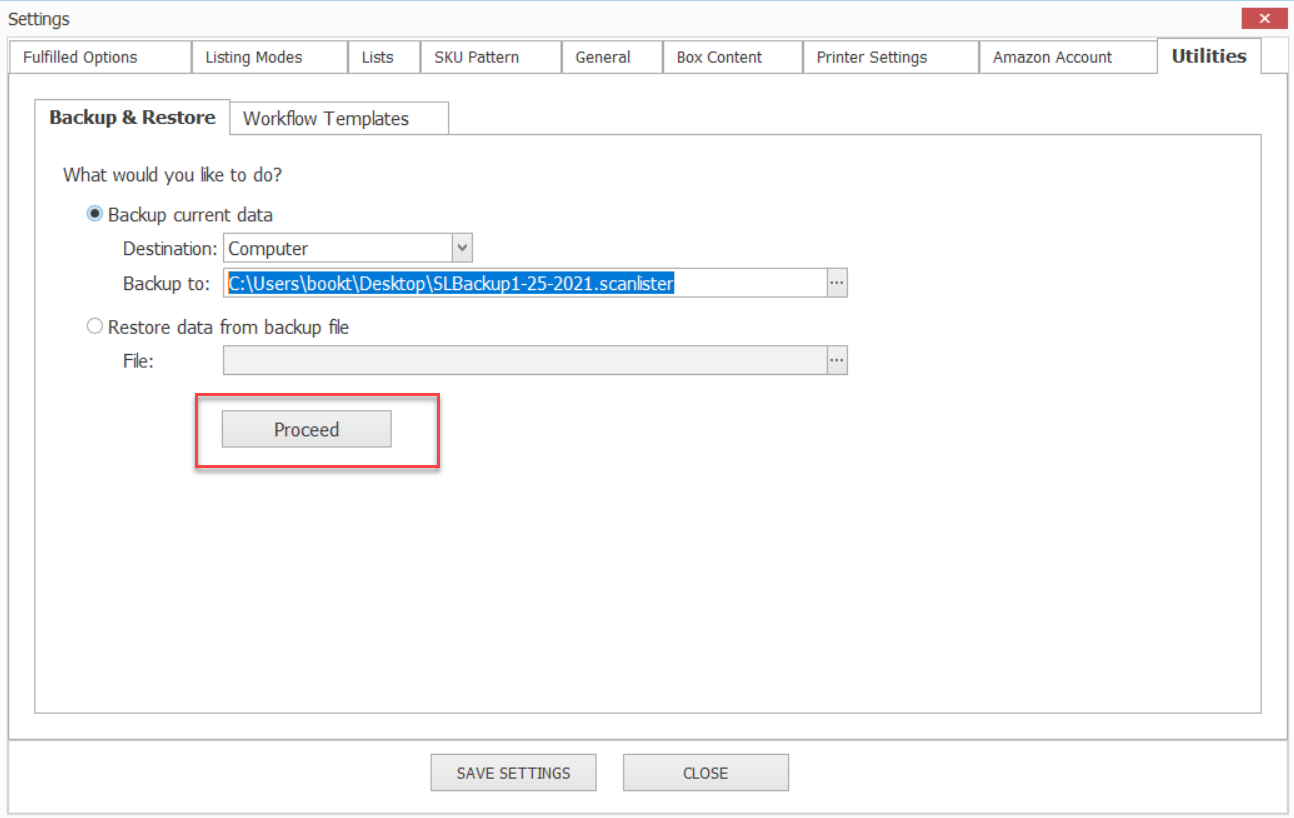Select Restore data from backup file option
Viewport: 1294px width, 818px height.
pyautogui.click(x=96, y=327)
